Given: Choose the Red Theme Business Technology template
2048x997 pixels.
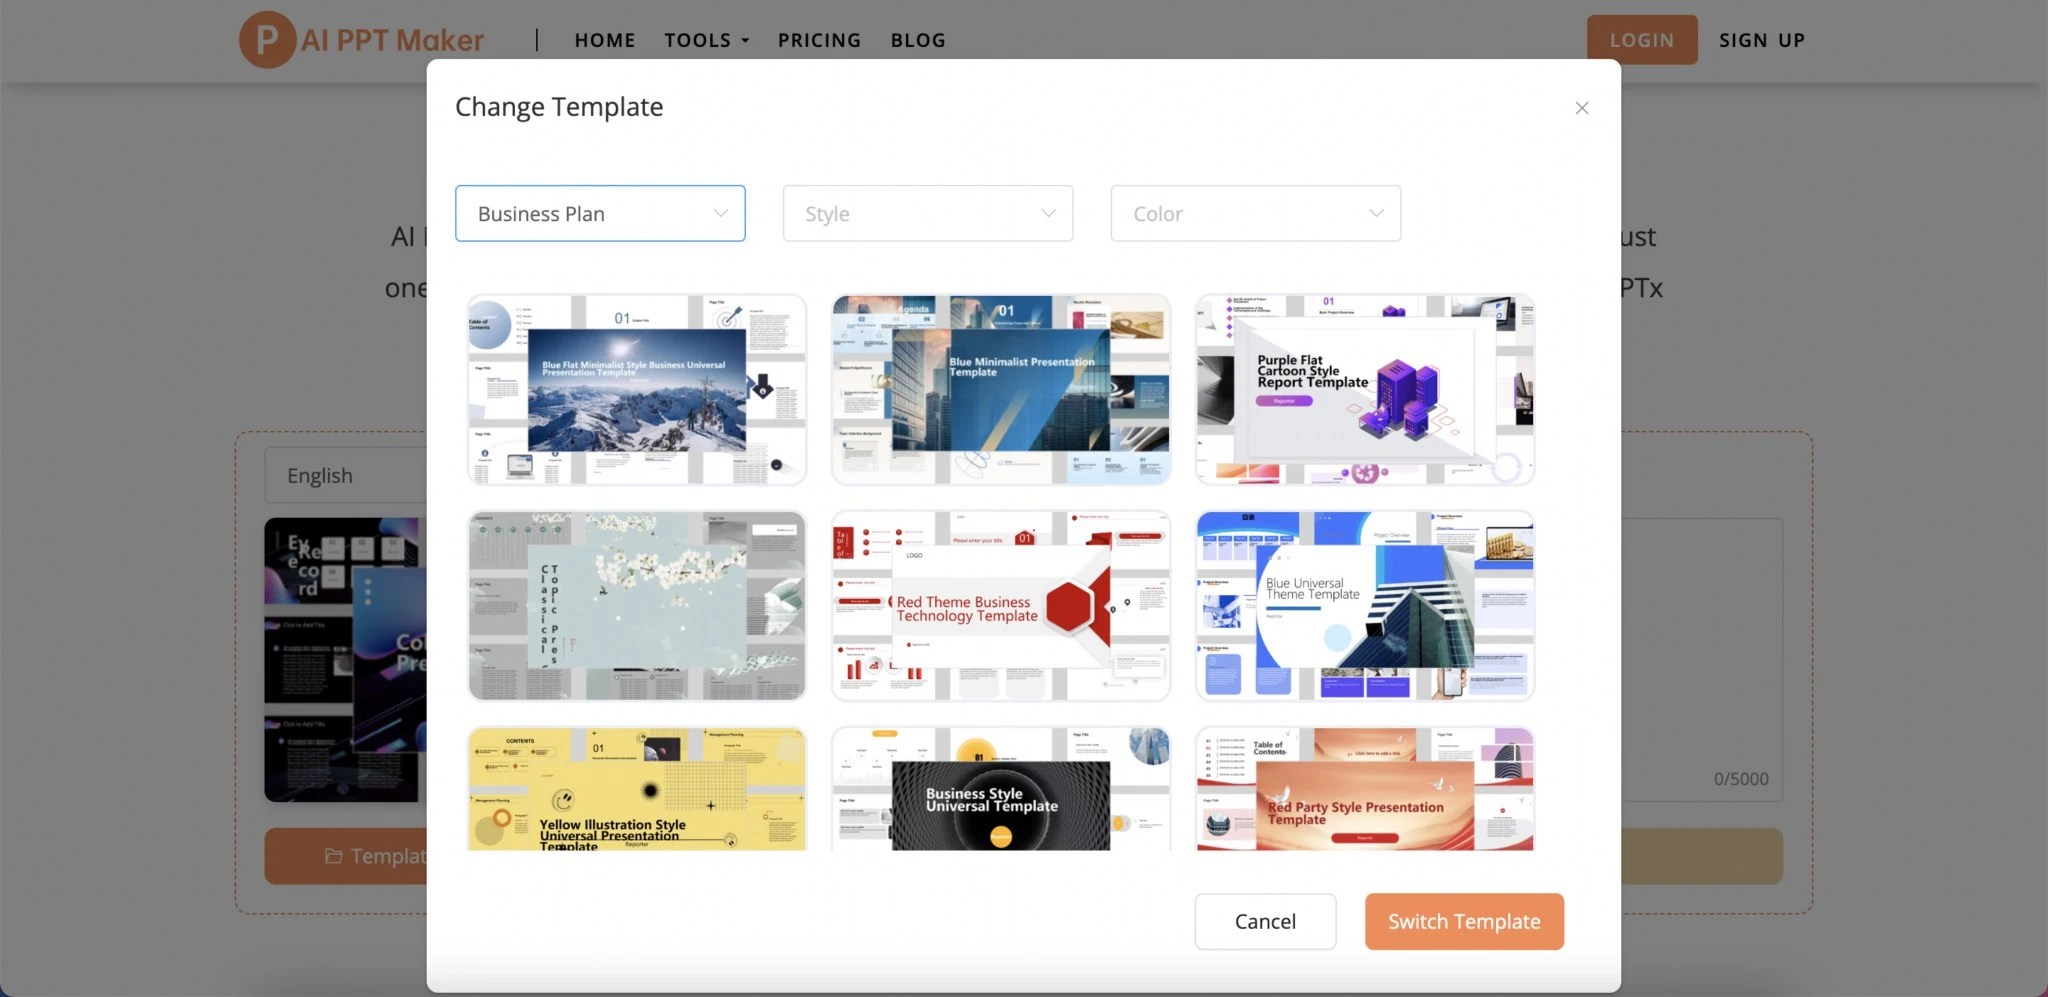Looking at the screenshot, I should point(999,605).
